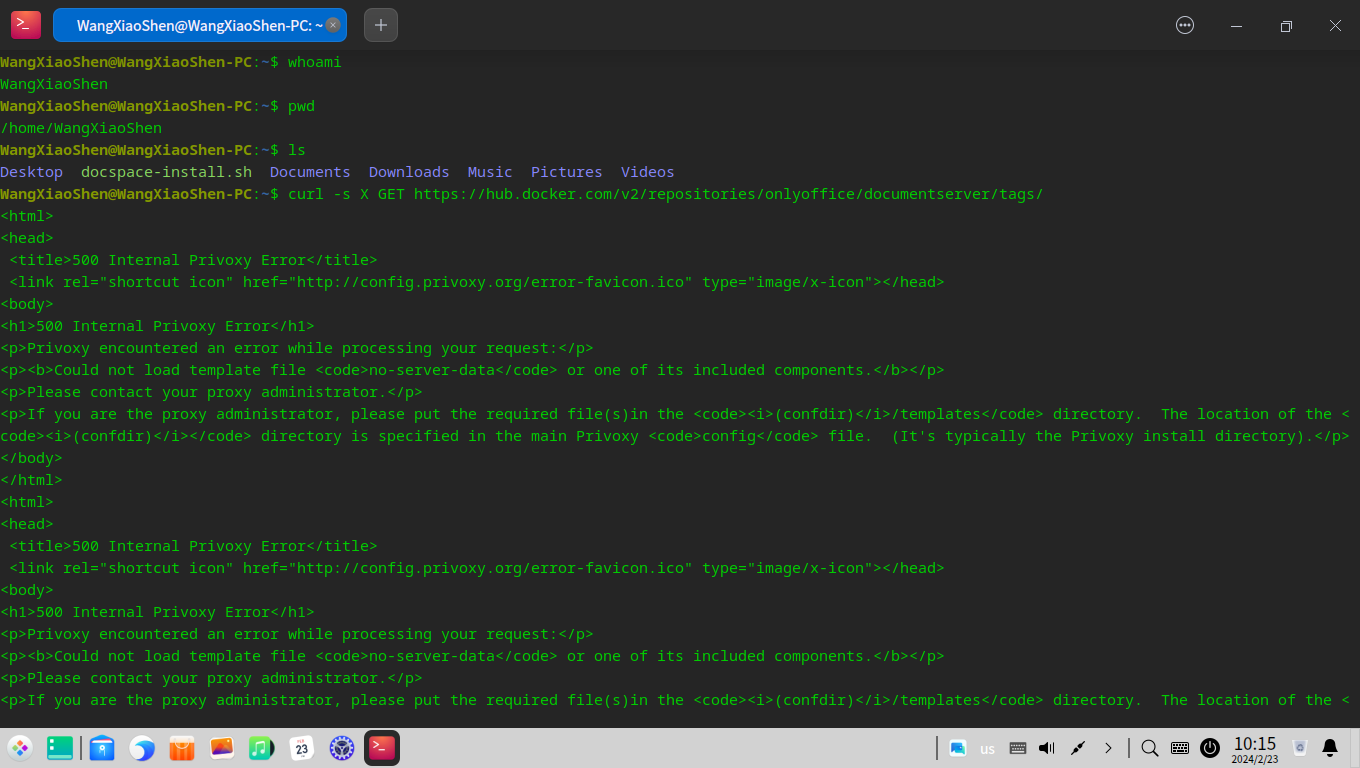Open the terminal main menu (three dots)

click(x=1185, y=26)
